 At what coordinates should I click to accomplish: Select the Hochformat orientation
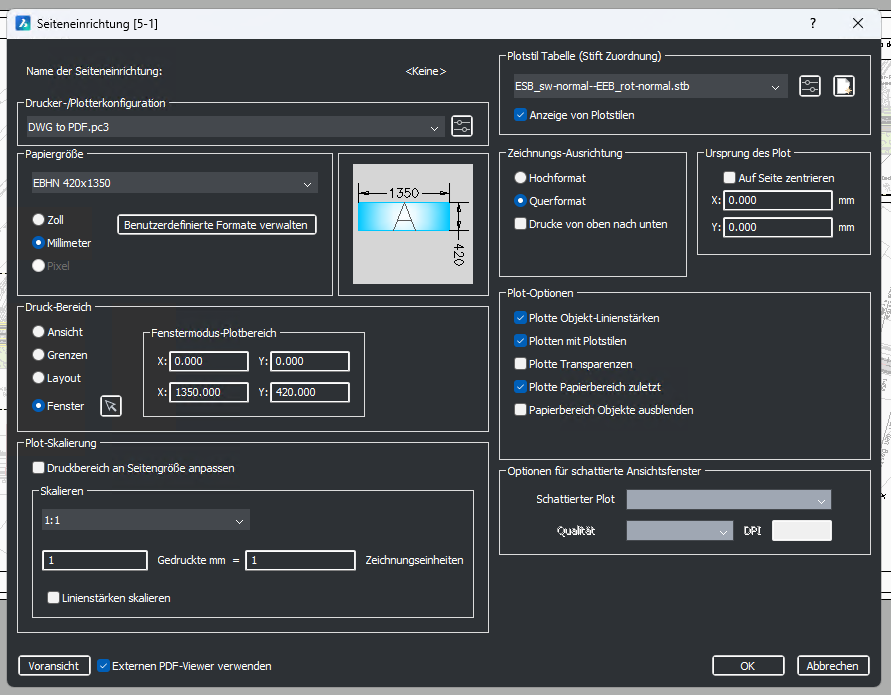(520, 177)
